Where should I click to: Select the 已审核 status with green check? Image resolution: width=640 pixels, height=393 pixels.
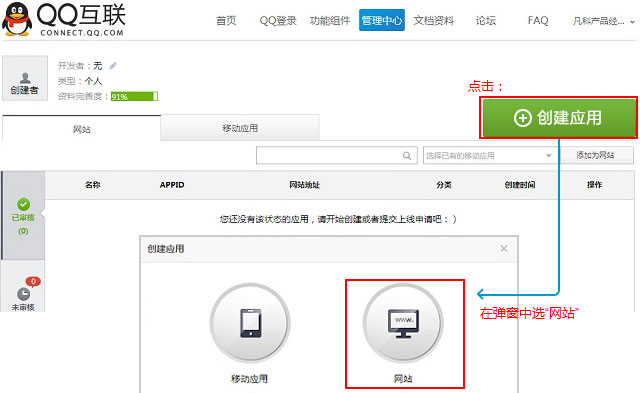click(23, 216)
